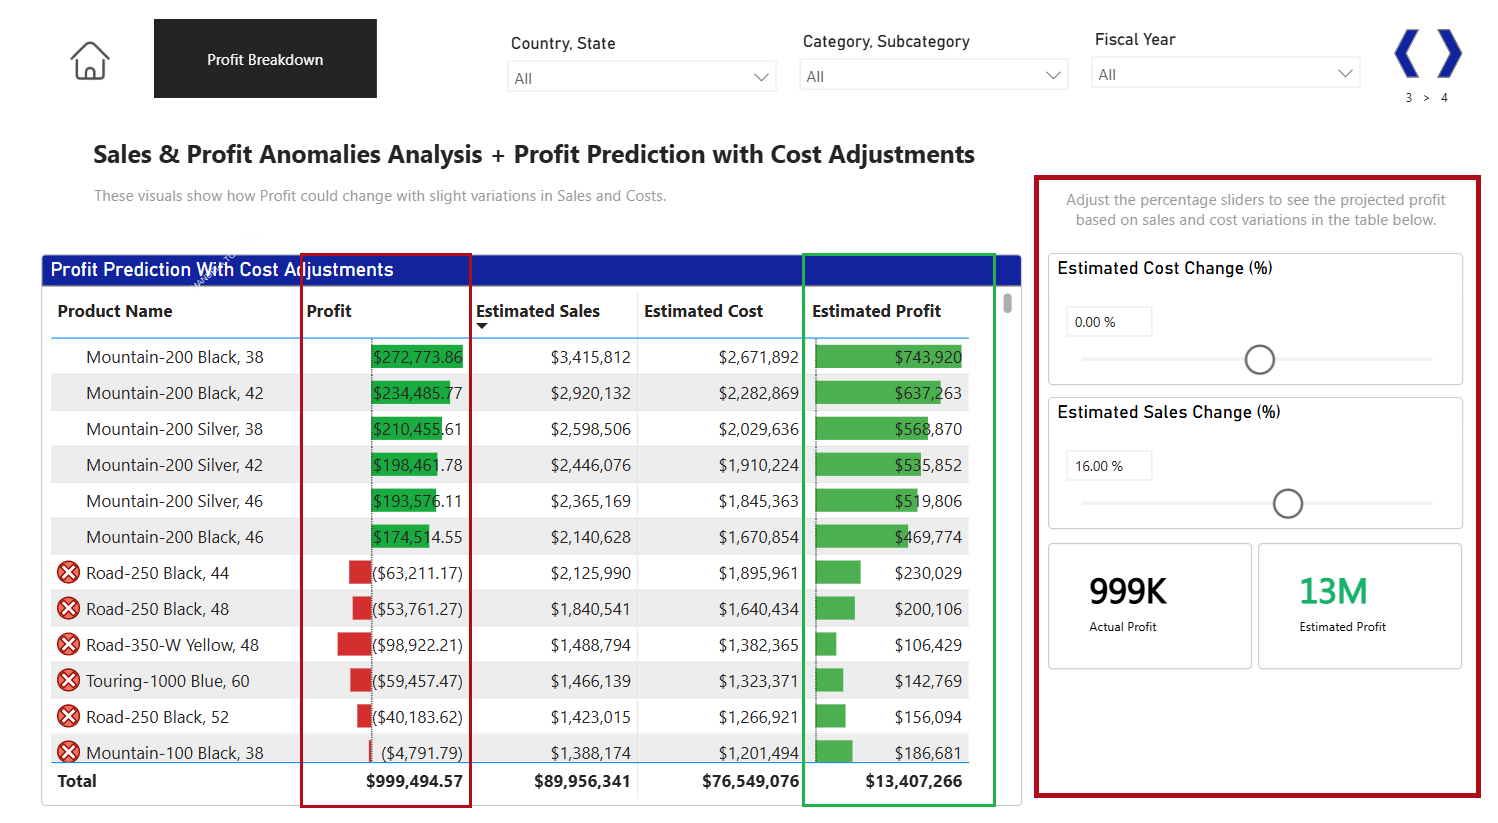Click the error marker on Mountain-100 Black, 38

68,751
